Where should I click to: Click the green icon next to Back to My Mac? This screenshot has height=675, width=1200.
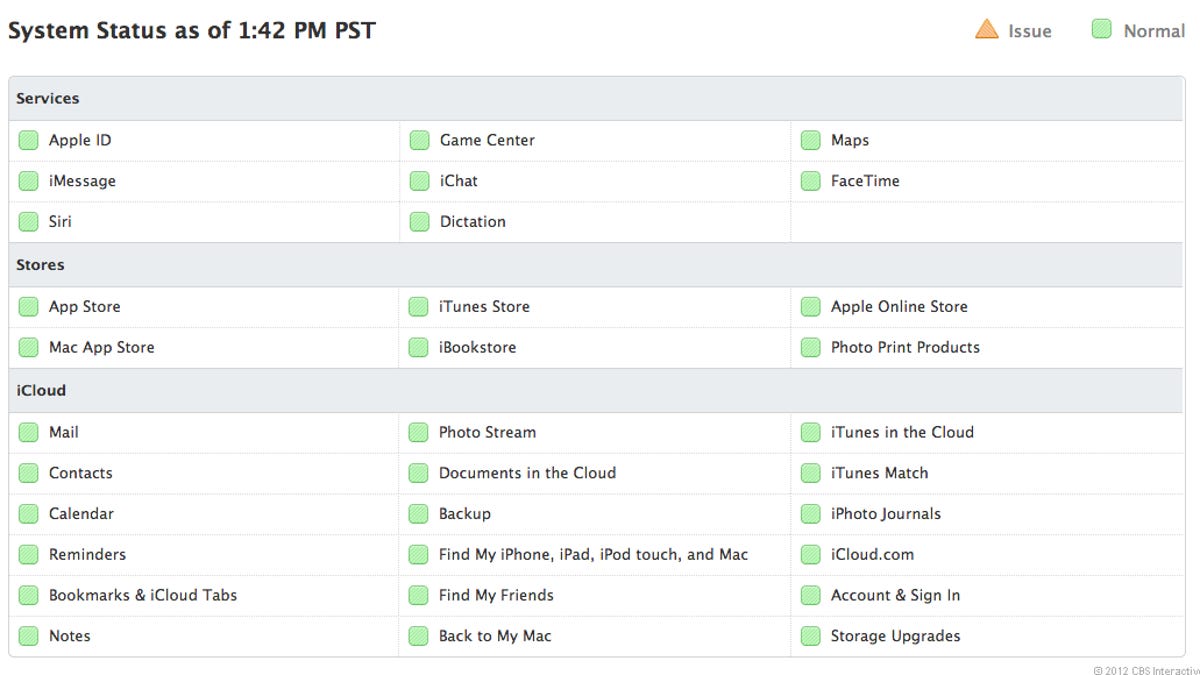tap(419, 636)
